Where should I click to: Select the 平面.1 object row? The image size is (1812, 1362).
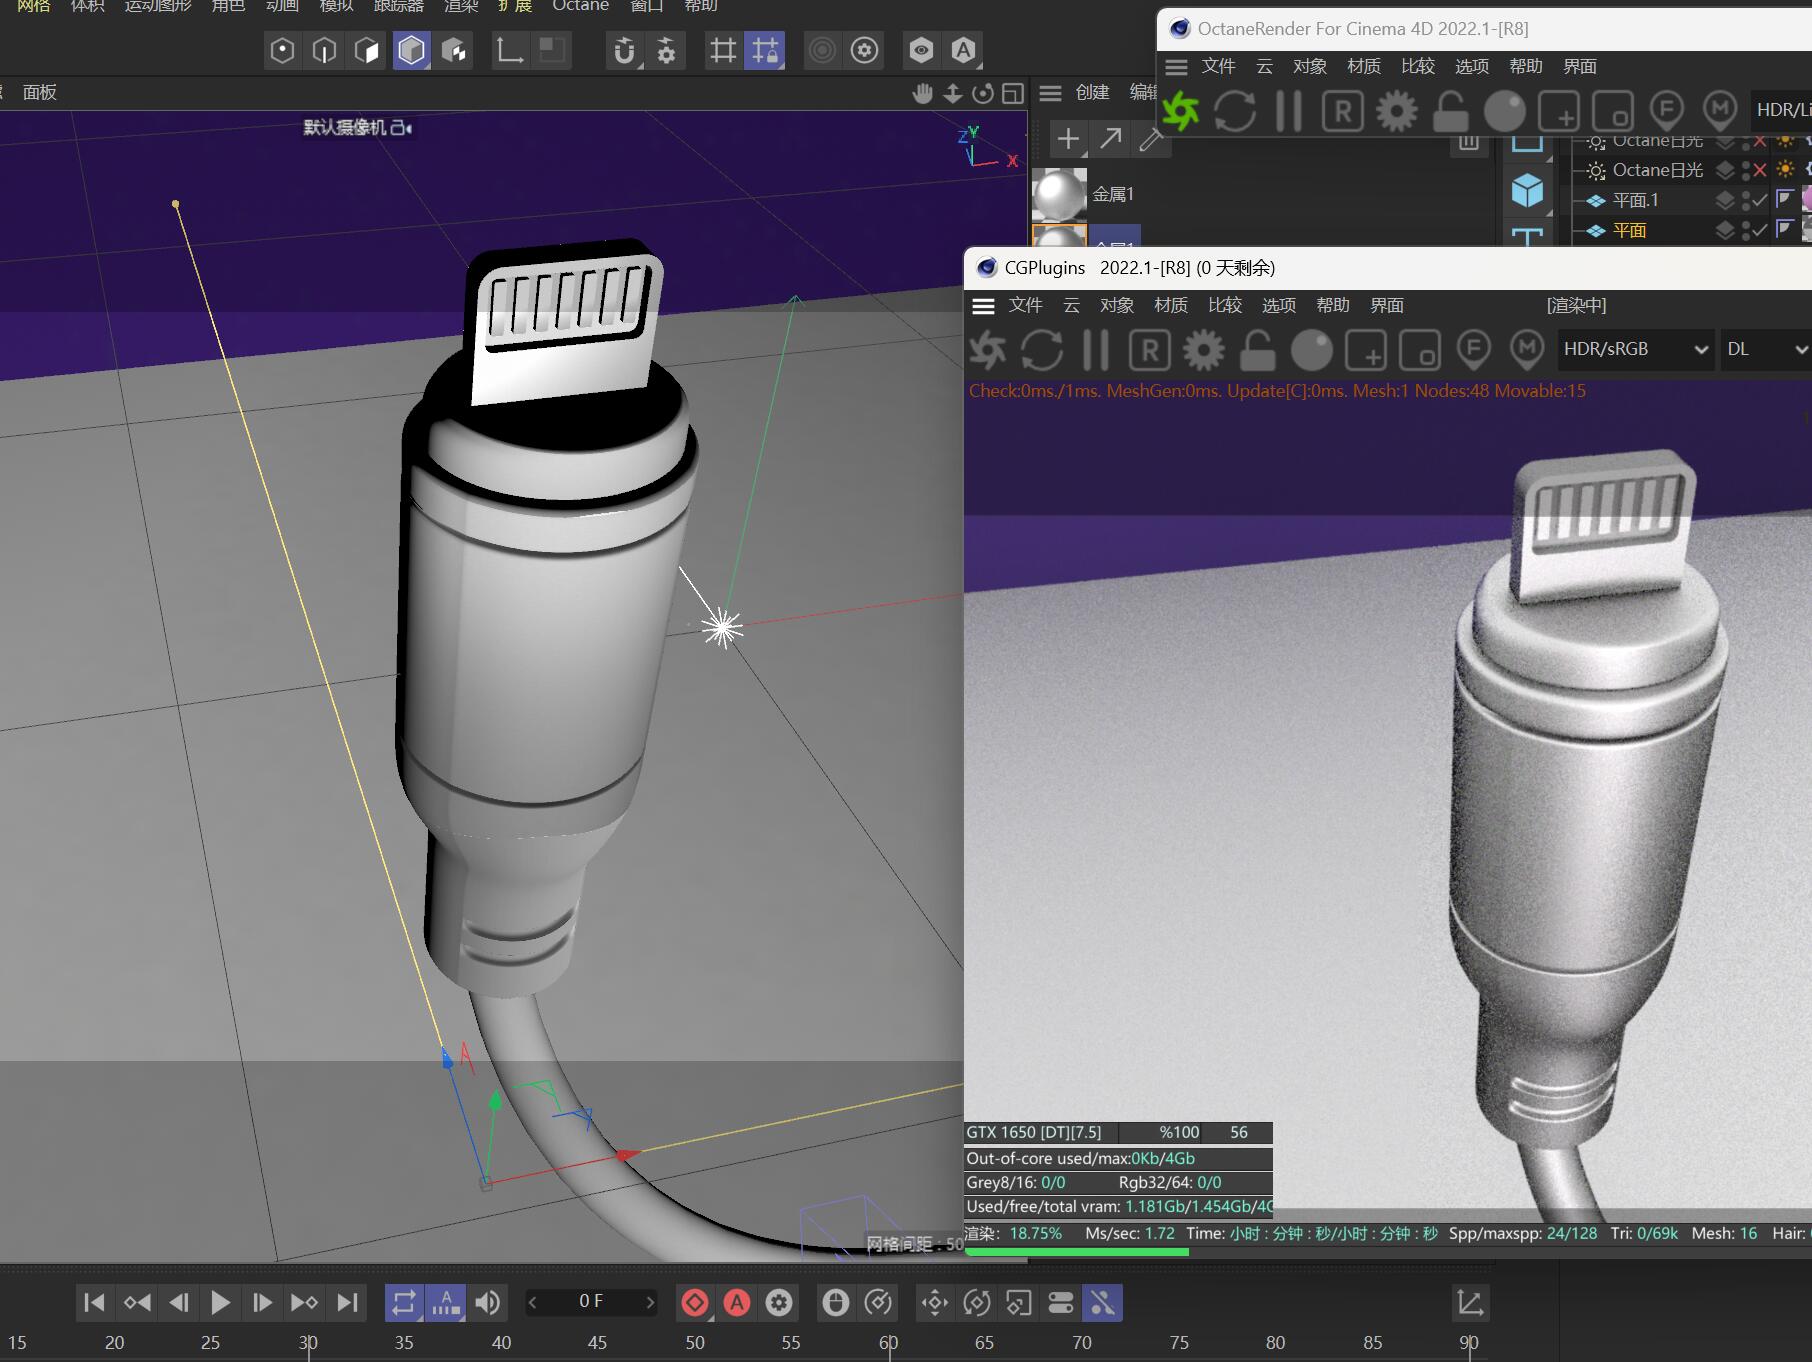click(x=1635, y=200)
